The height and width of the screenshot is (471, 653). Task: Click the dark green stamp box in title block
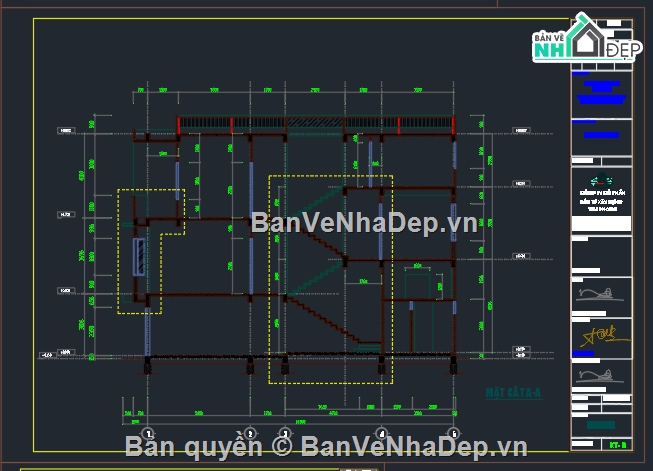[x=601, y=425]
